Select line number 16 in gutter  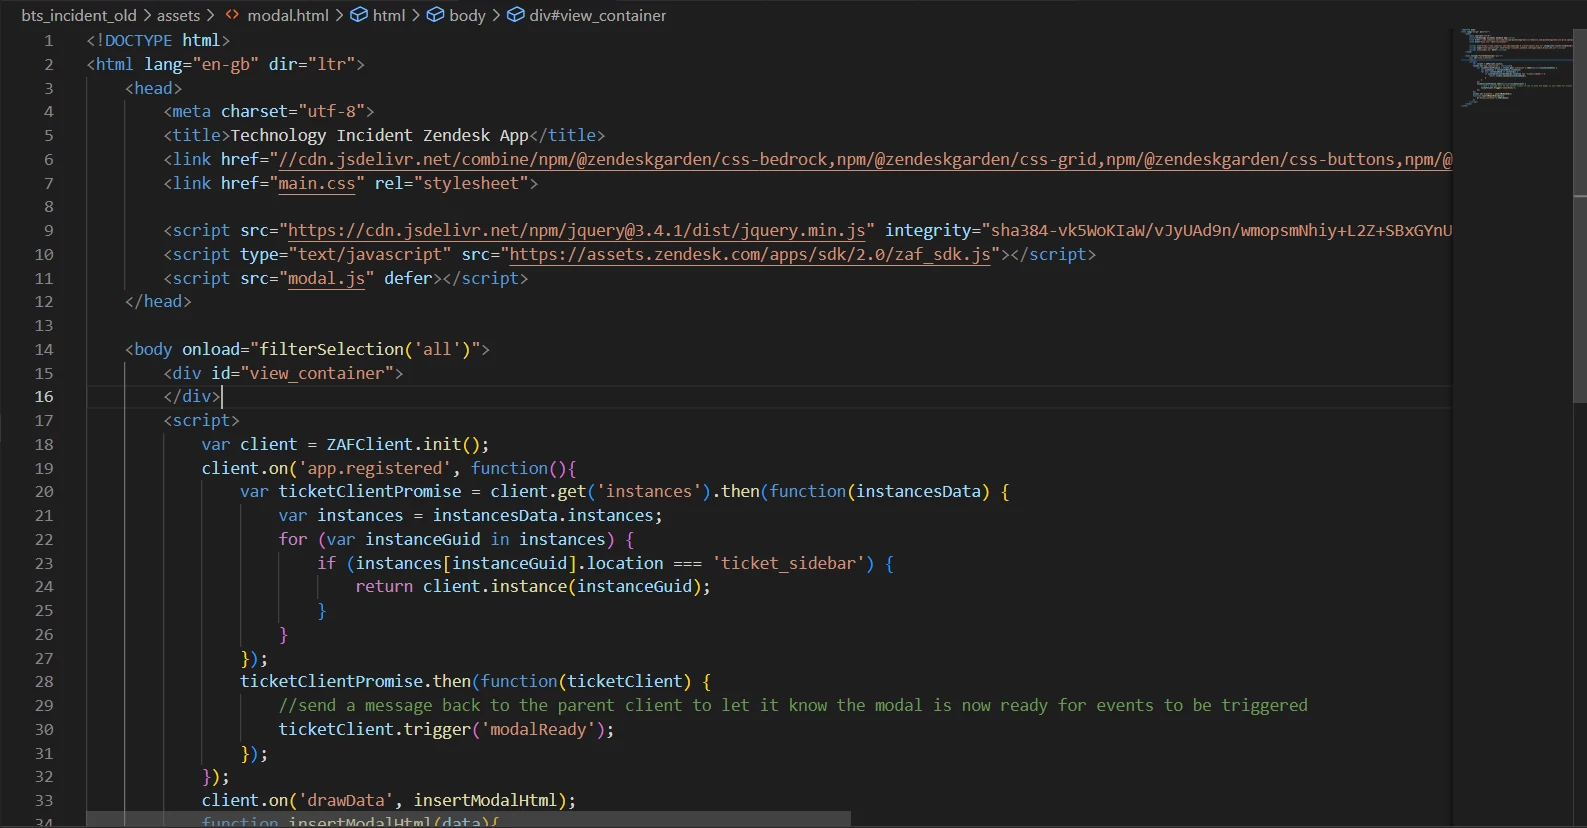point(44,397)
